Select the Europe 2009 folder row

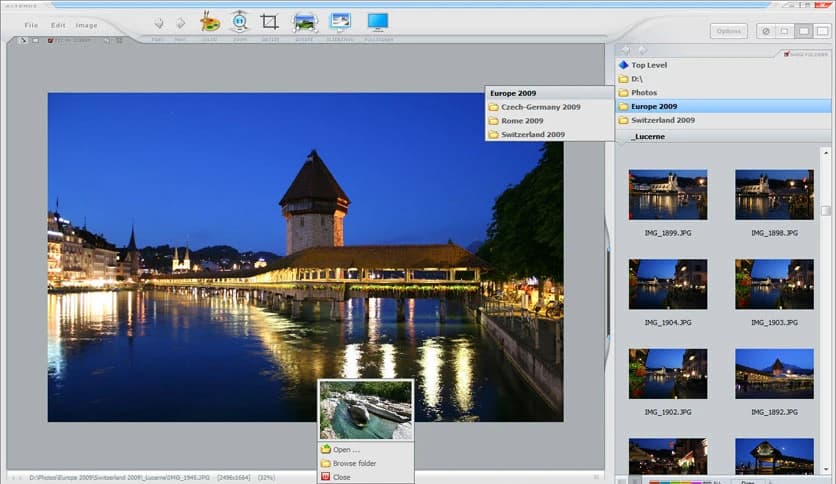723,106
